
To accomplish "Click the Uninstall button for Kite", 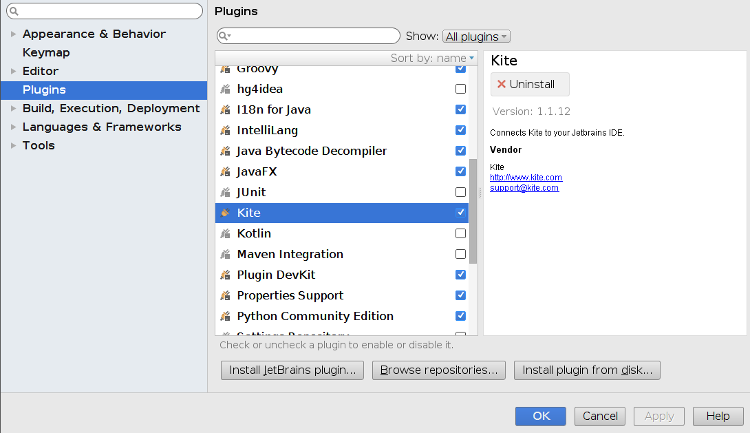I will pos(530,84).
